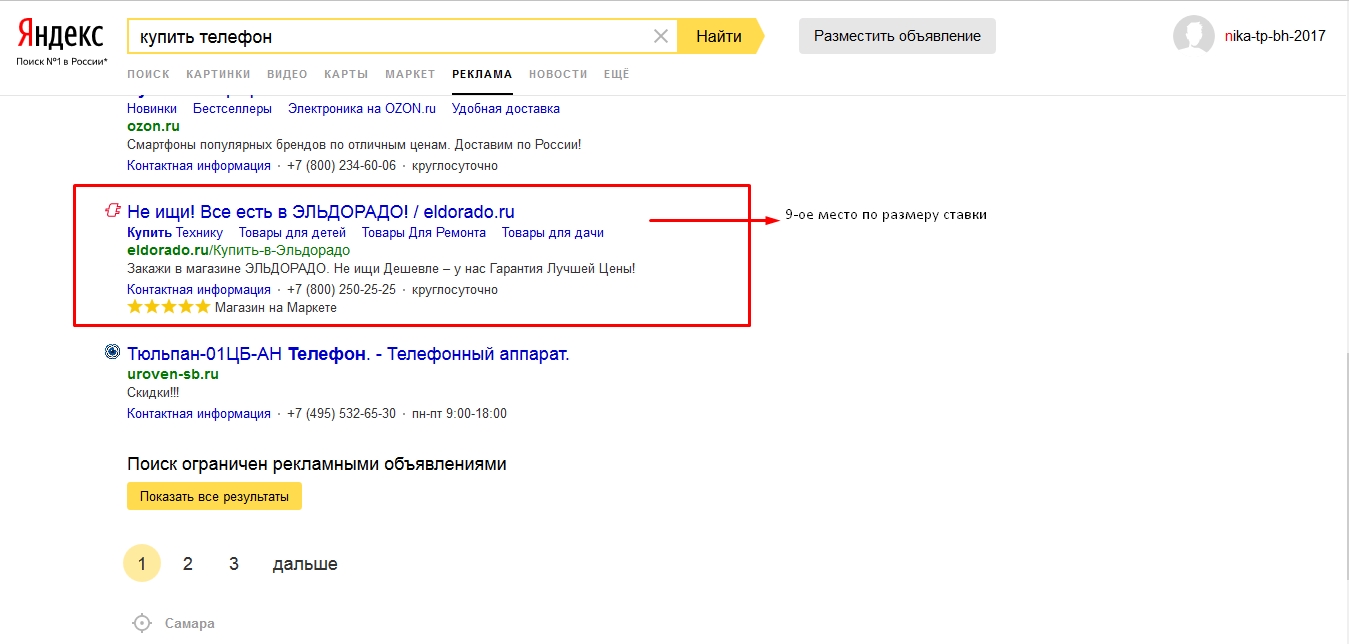Click the Tulpan ad favicon icon

113,352
